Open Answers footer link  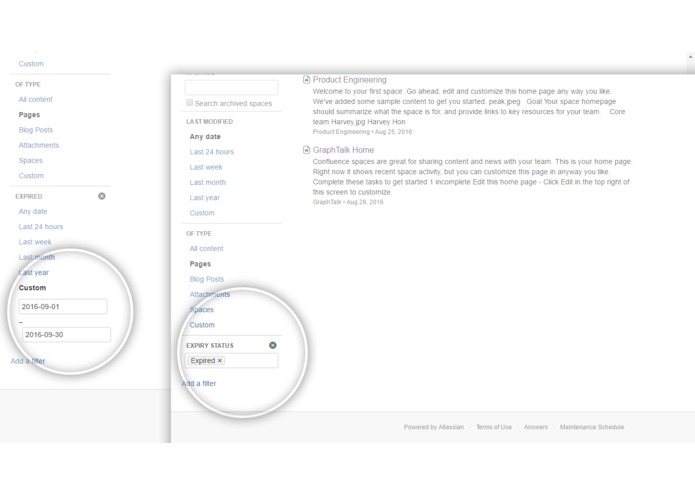[x=535, y=427]
